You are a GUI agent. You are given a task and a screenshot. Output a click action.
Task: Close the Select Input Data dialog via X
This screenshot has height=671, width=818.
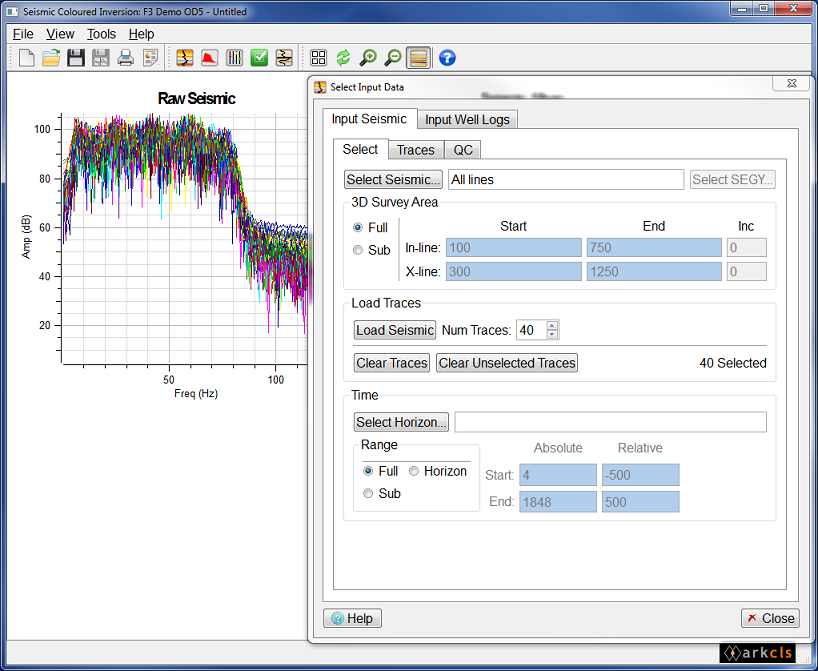(x=792, y=83)
